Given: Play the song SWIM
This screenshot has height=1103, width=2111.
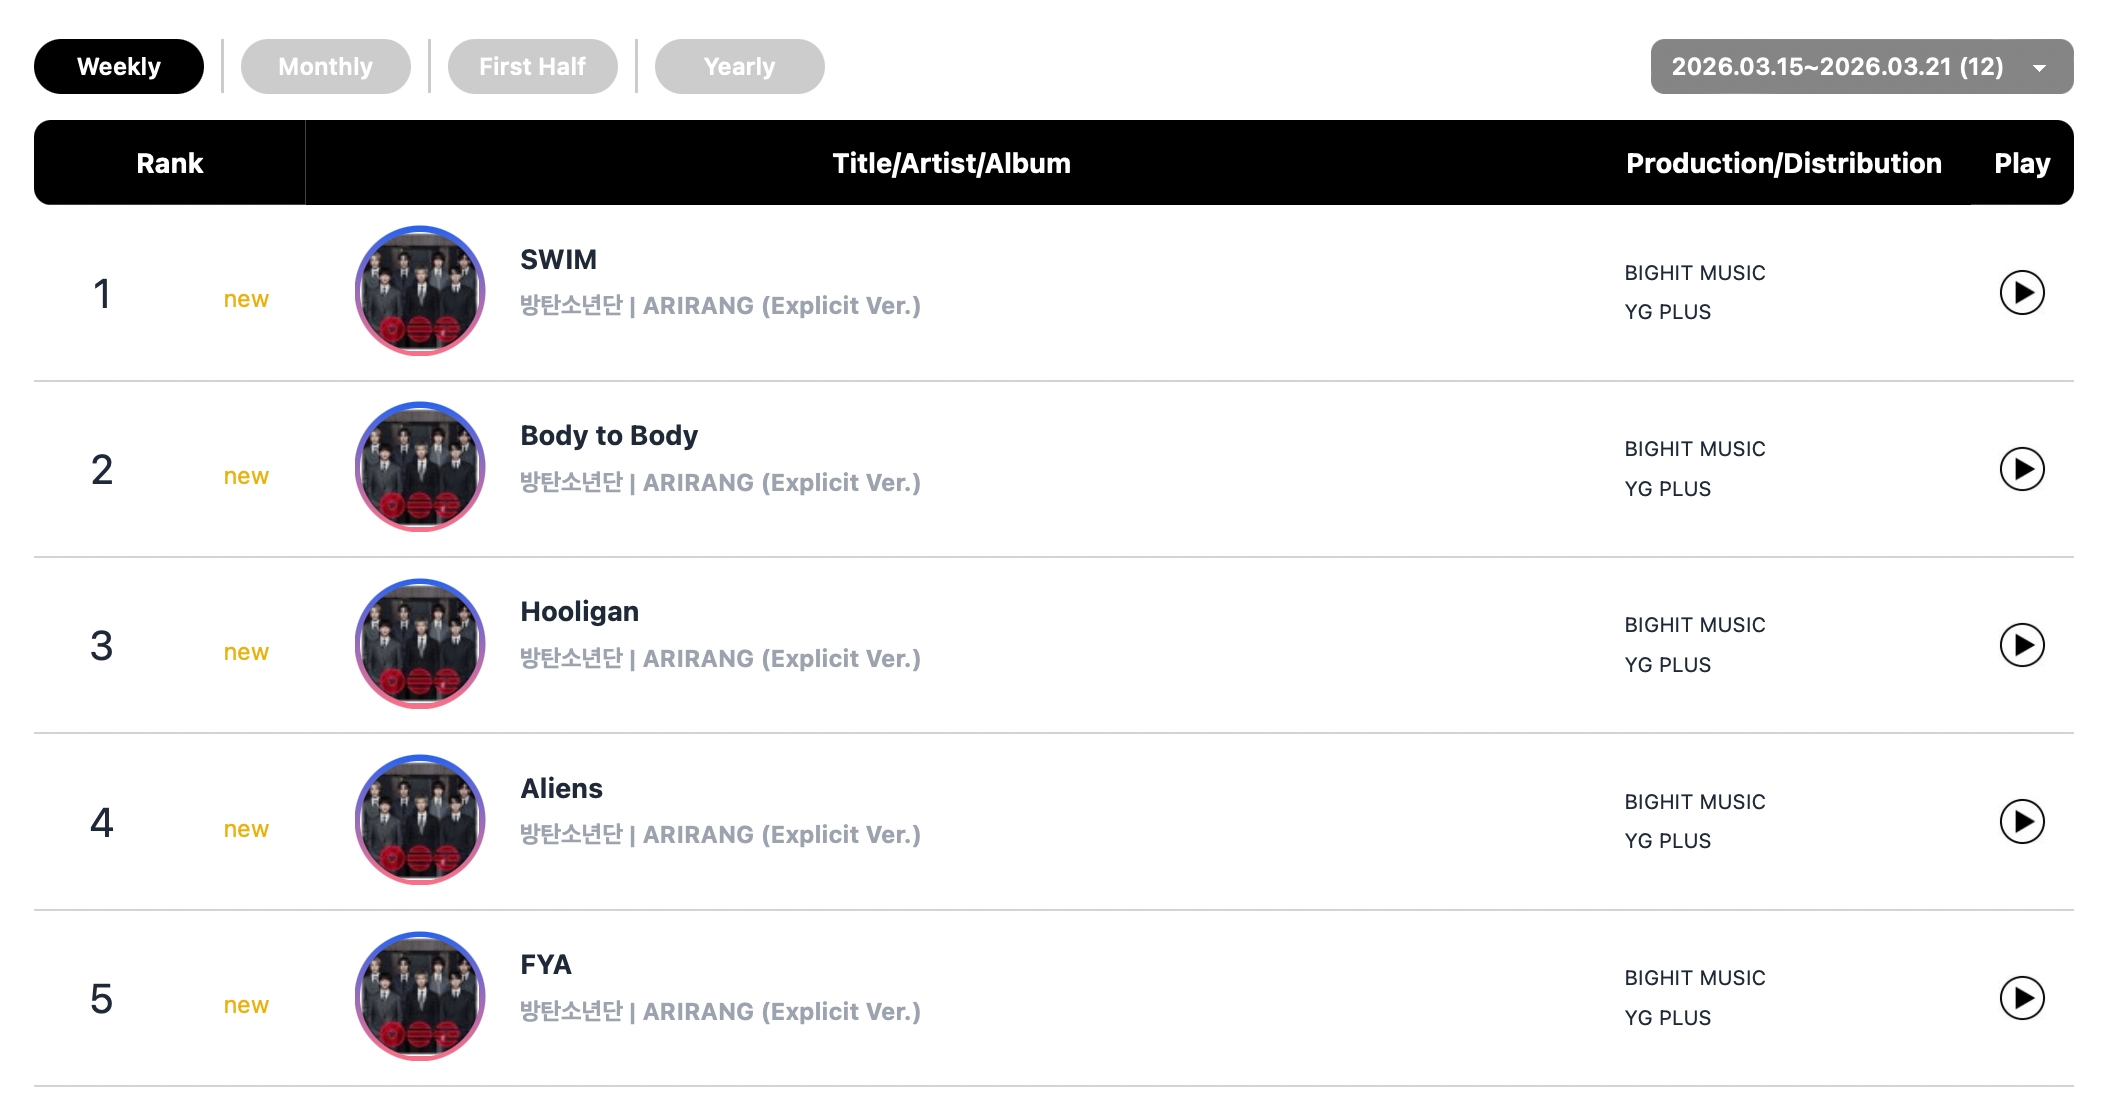Looking at the screenshot, I should 2021,293.
